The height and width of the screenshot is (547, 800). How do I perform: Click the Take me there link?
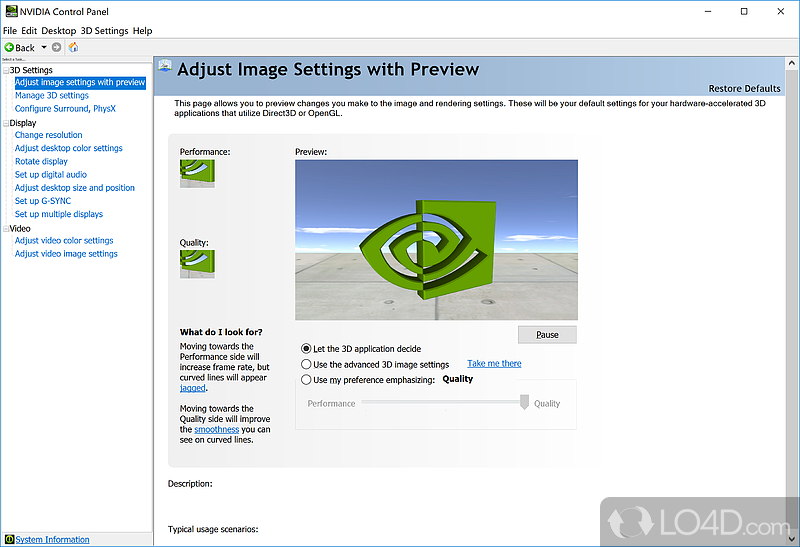point(494,363)
